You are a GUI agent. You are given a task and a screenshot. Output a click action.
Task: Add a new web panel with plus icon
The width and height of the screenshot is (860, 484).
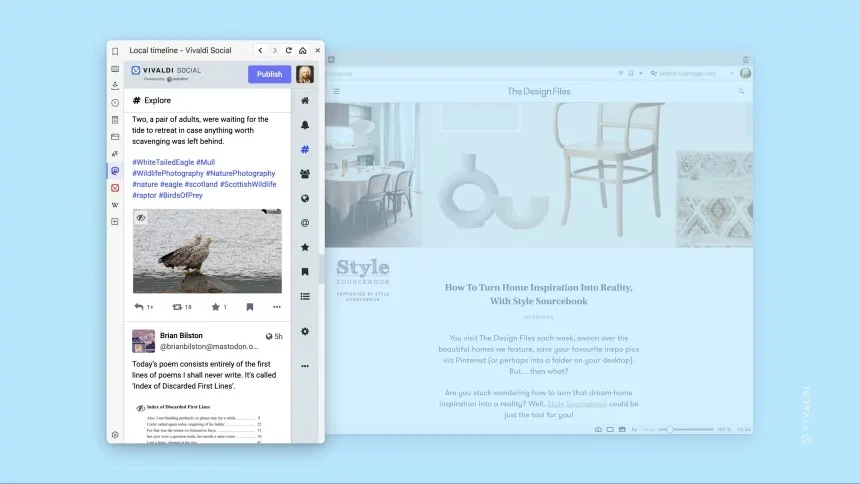(x=115, y=222)
